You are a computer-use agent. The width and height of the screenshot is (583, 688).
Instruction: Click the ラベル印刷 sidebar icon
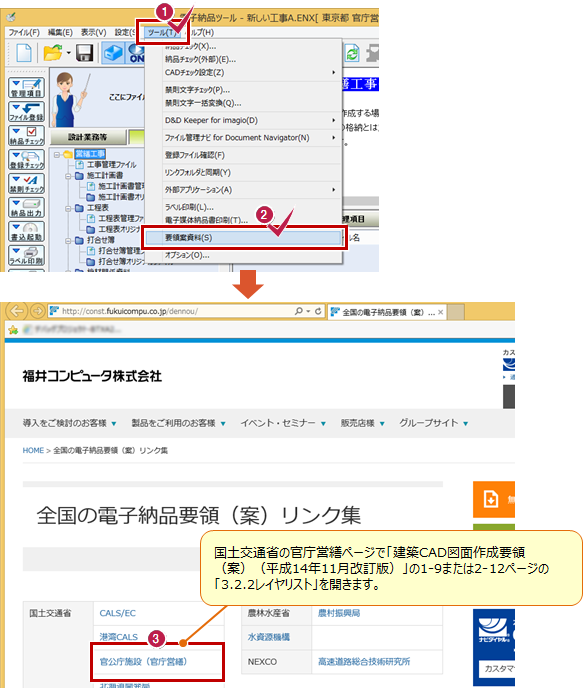(27, 255)
